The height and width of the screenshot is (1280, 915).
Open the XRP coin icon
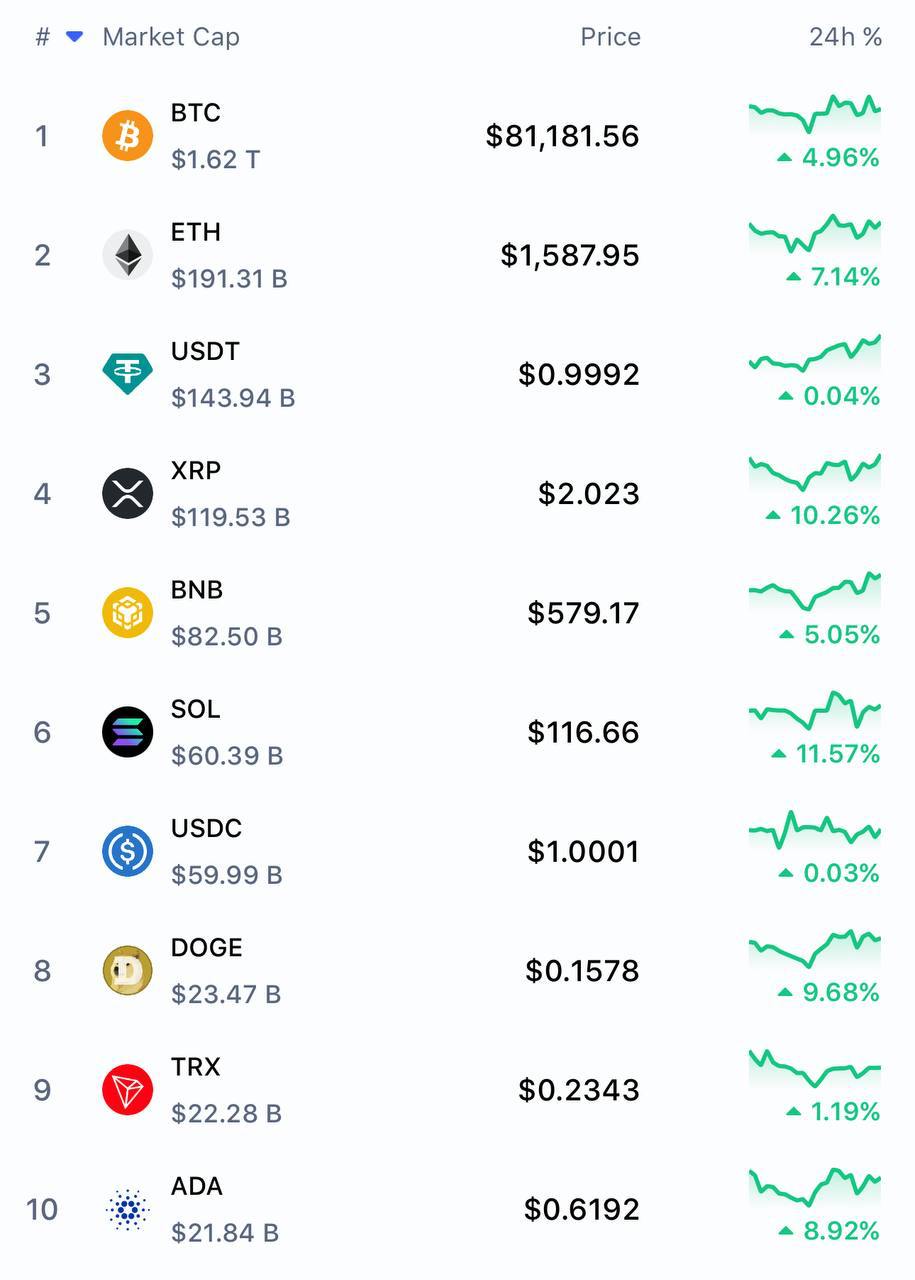pyautogui.click(x=127, y=493)
